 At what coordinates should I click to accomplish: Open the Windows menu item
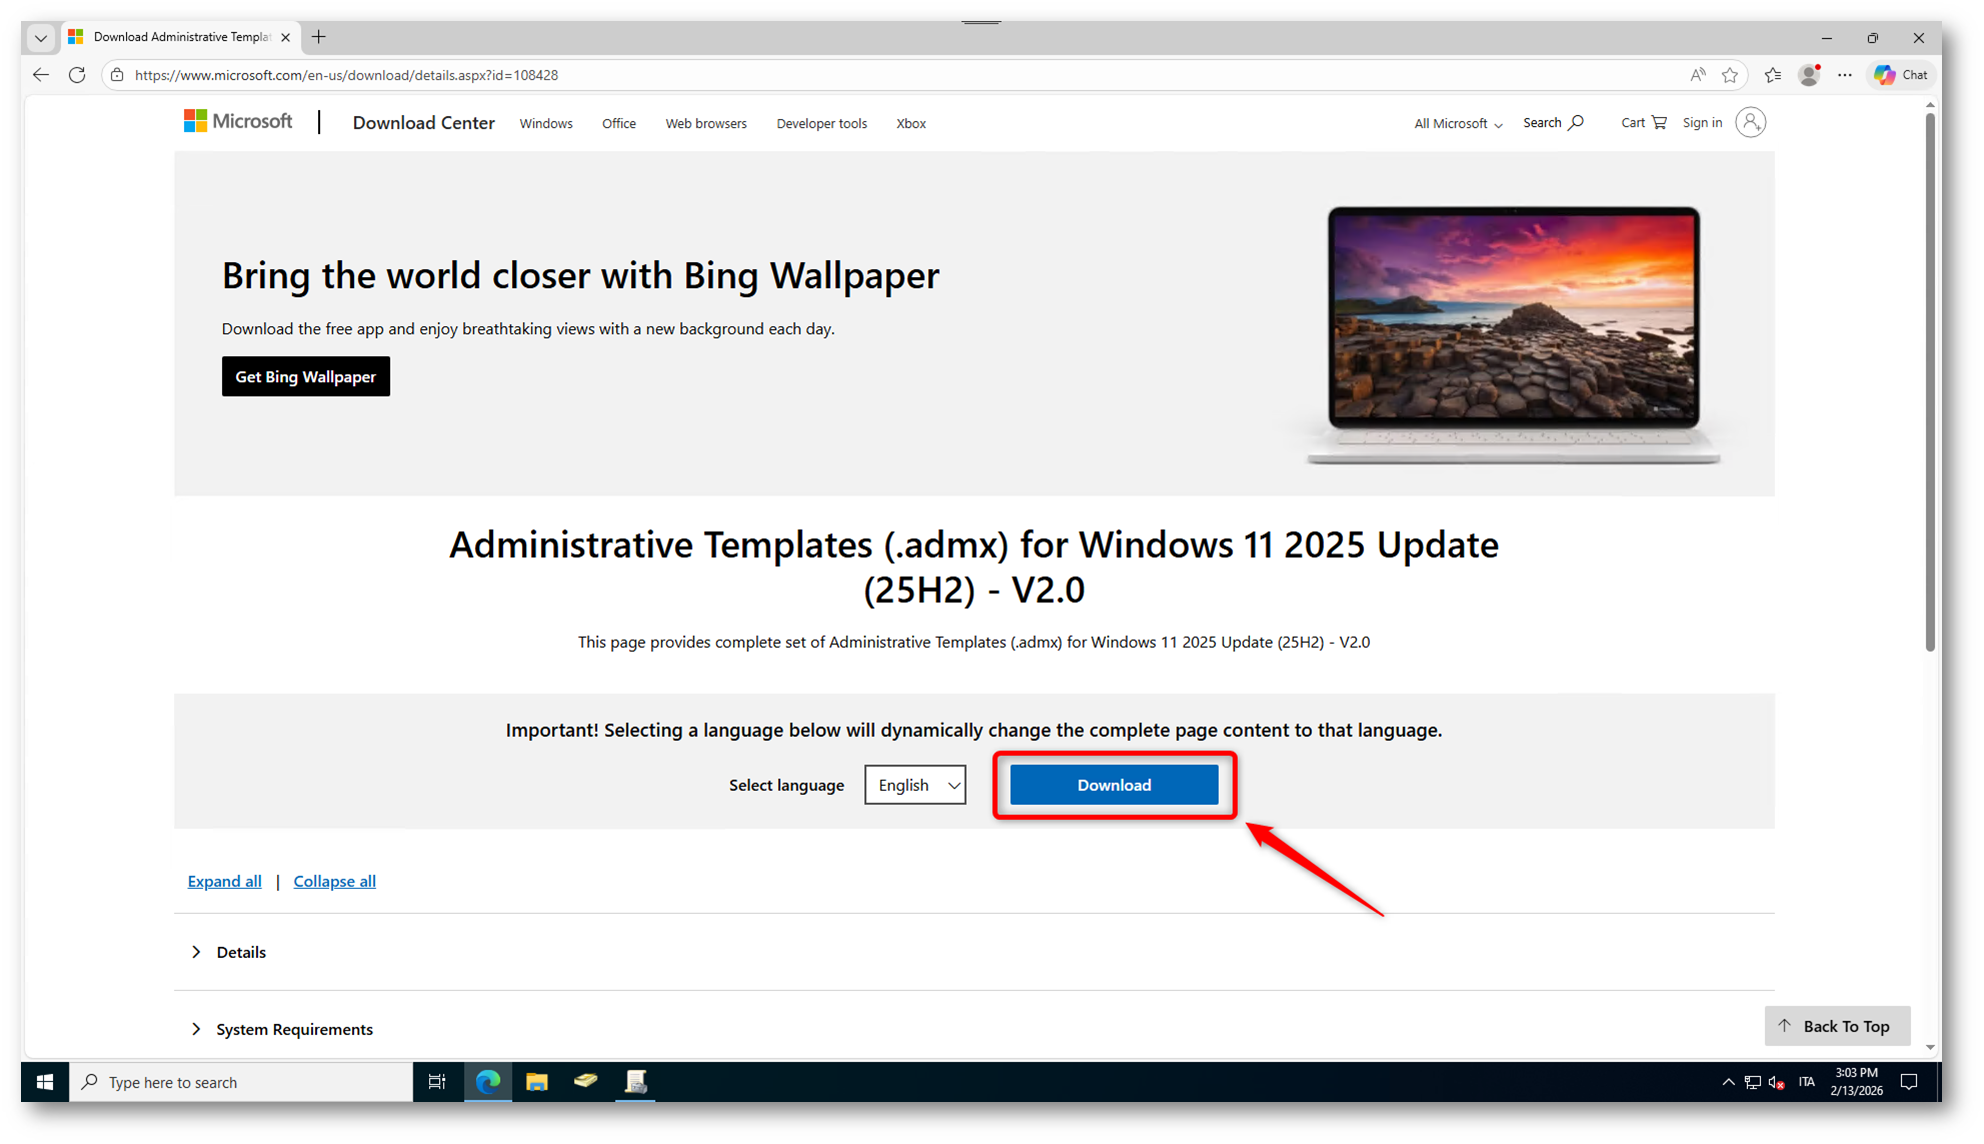pos(546,124)
